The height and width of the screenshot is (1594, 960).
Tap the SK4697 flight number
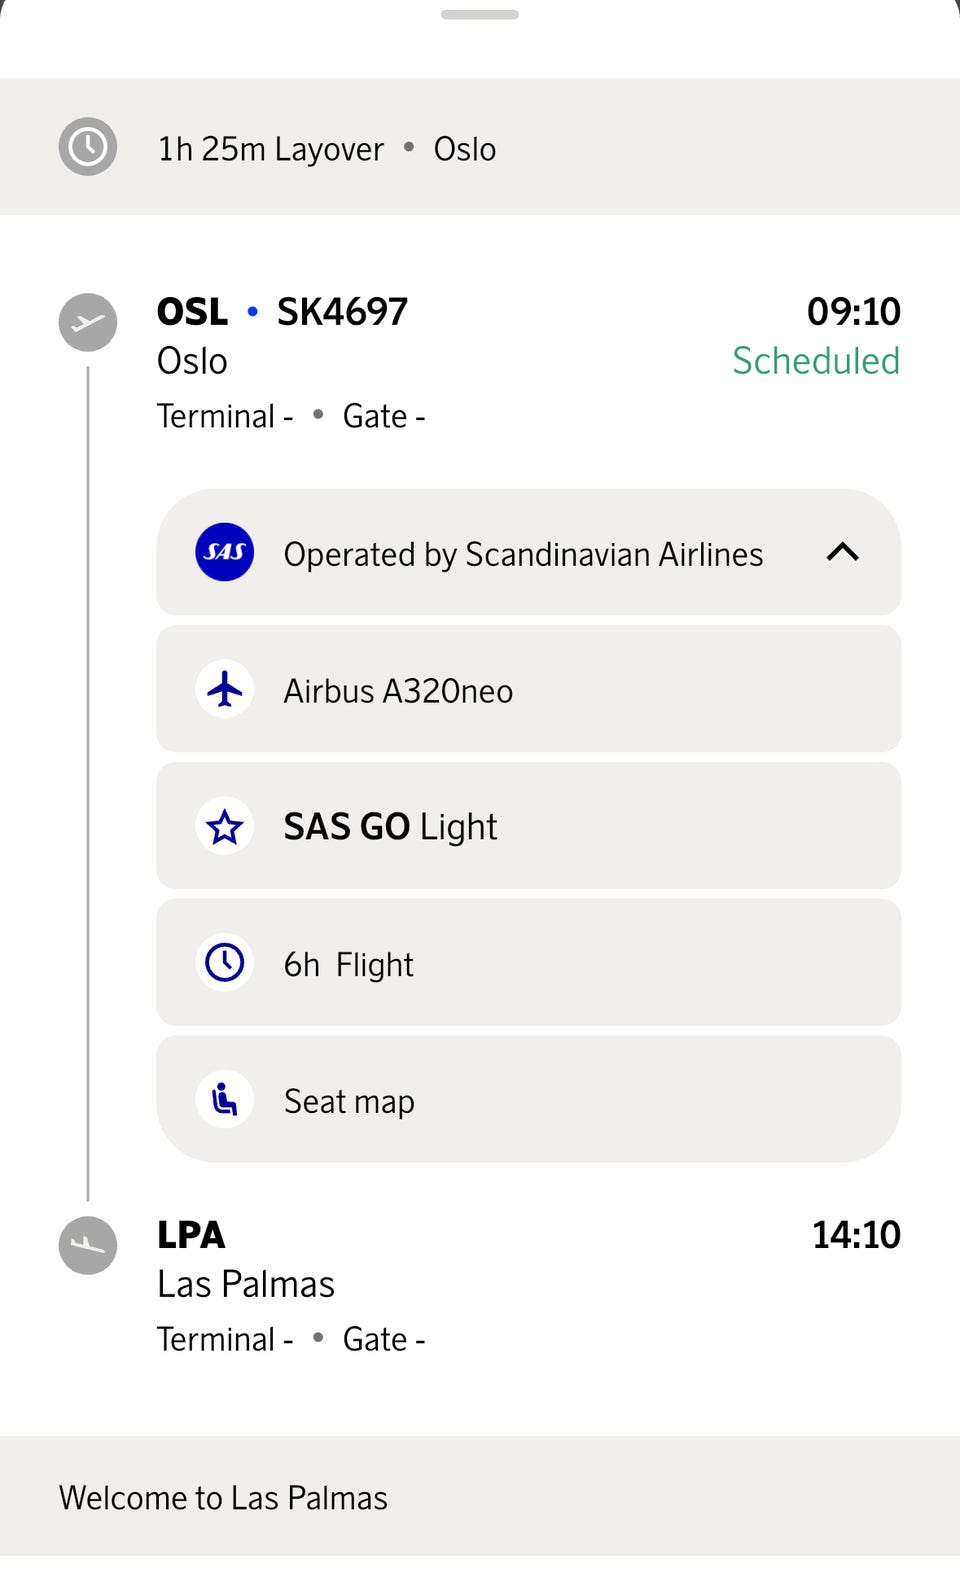tap(342, 312)
